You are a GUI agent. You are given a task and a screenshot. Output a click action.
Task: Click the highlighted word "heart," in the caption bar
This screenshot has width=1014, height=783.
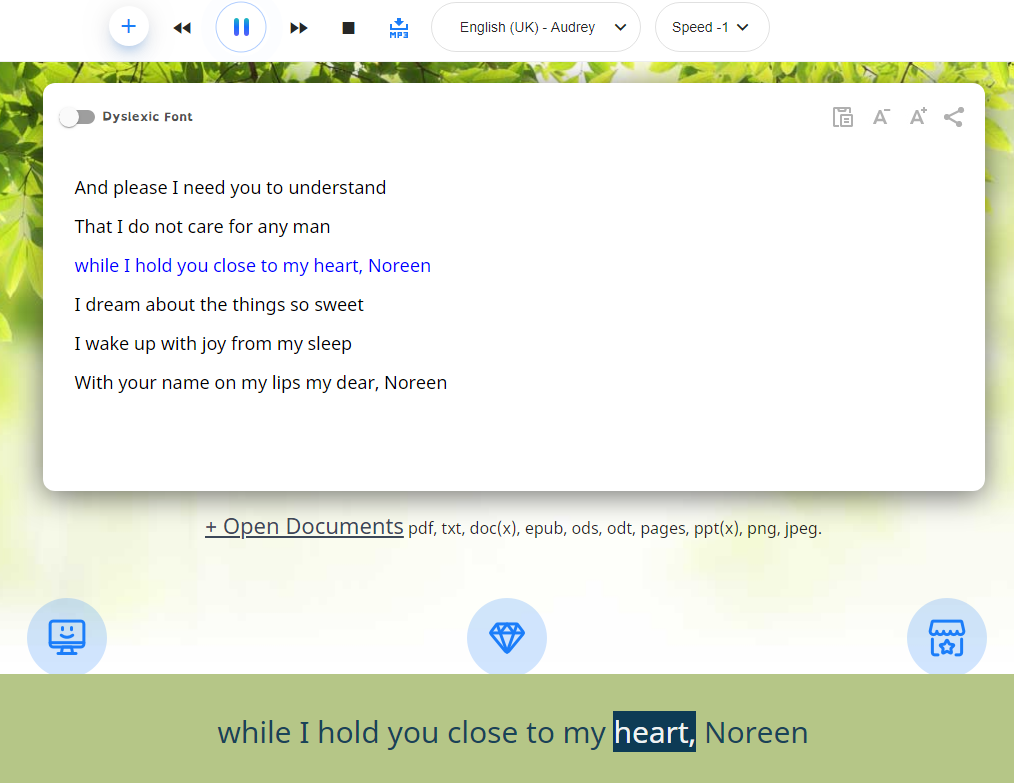coord(654,733)
